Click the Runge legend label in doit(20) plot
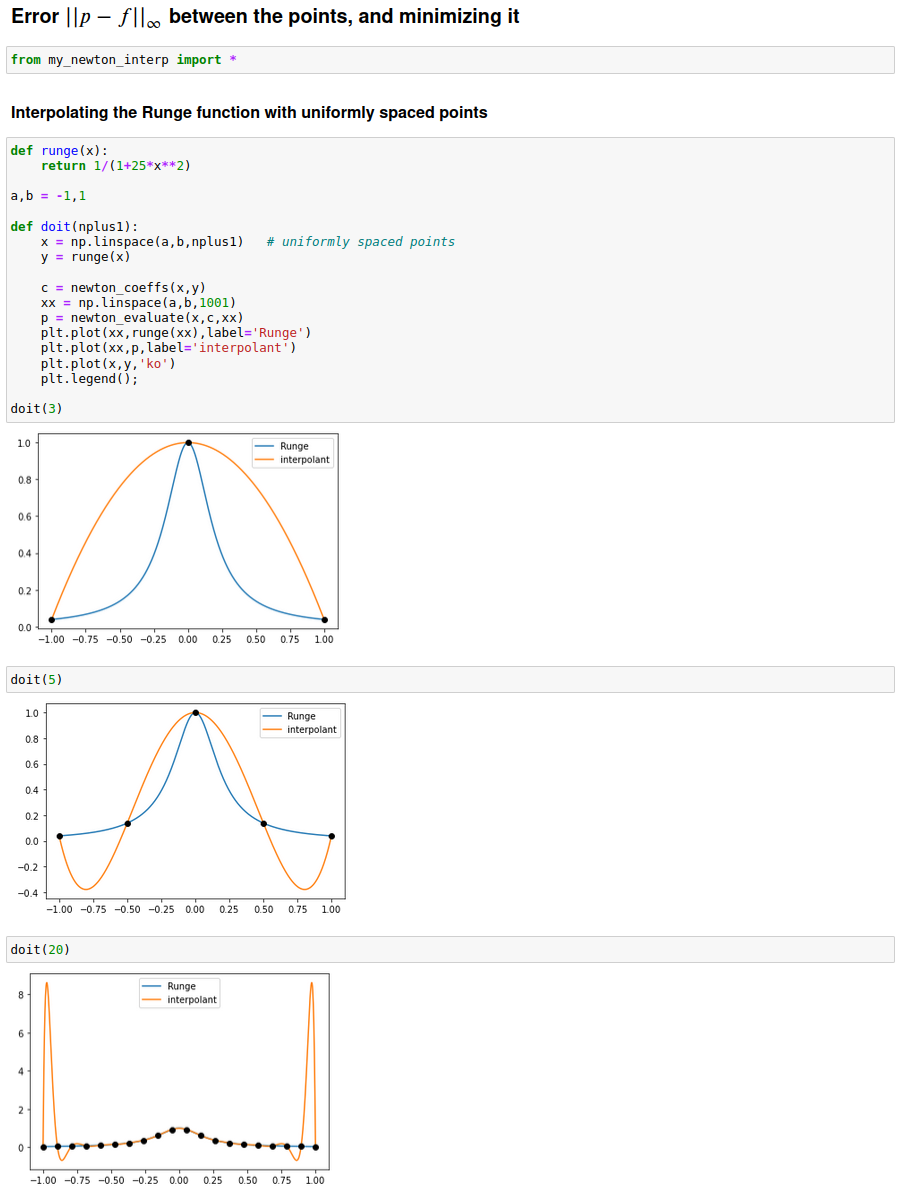 click(181, 986)
